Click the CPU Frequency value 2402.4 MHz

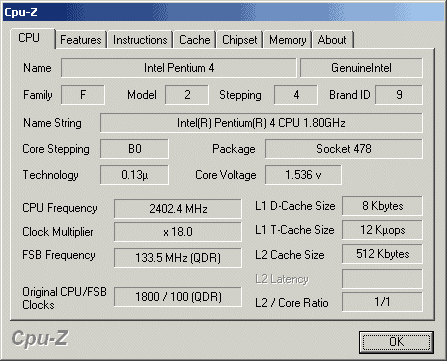(178, 209)
